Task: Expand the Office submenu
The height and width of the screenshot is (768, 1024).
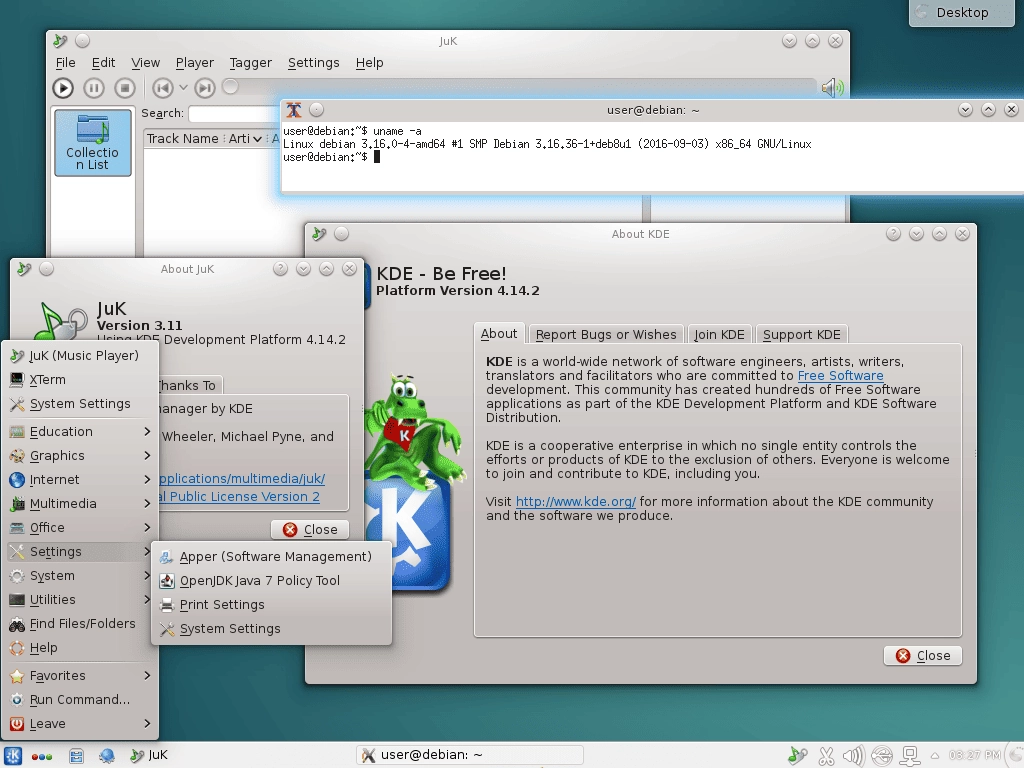Action: (x=81, y=528)
